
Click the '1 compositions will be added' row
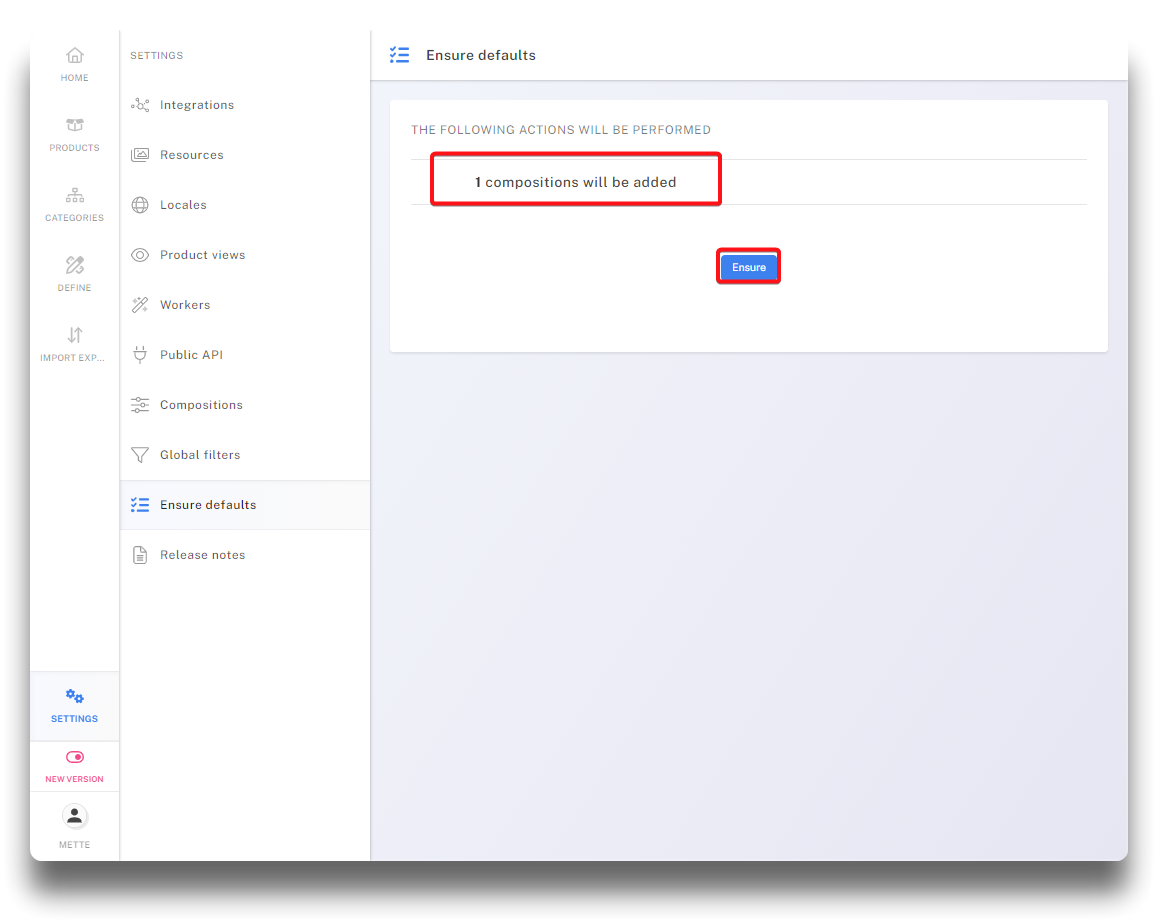coord(576,182)
